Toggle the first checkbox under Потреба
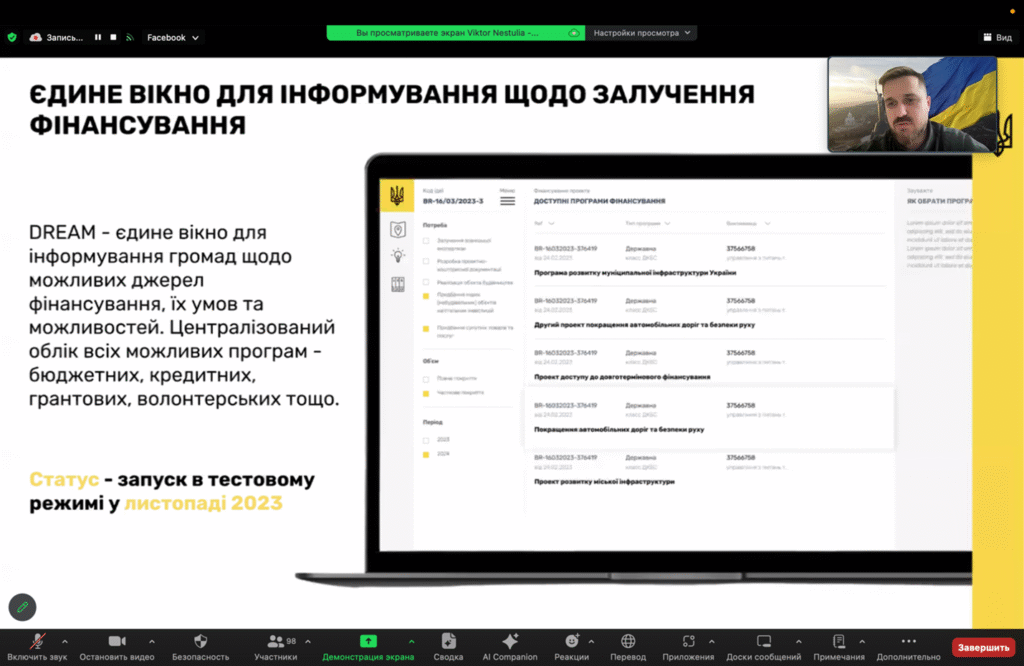Viewport: 1024px width, 666px height. 426,241
